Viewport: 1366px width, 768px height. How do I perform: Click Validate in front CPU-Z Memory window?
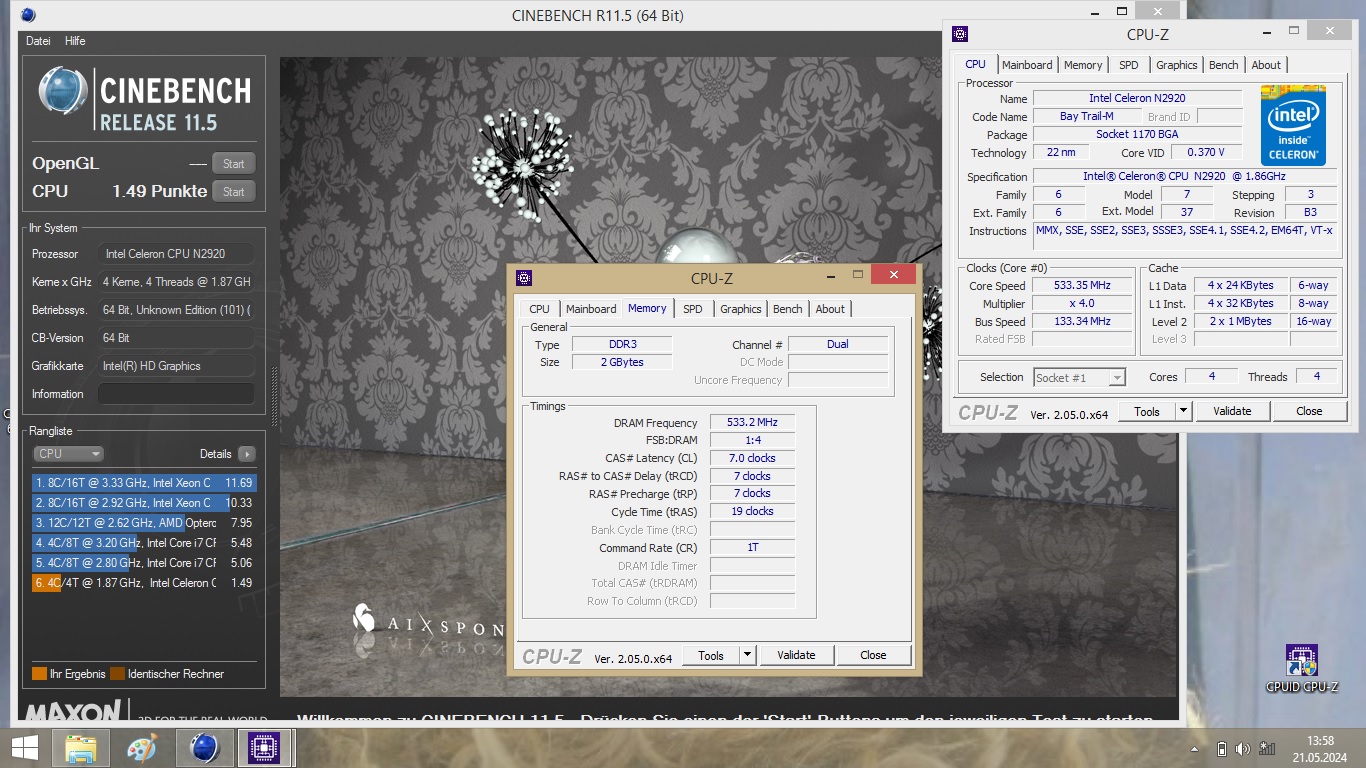click(796, 656)
